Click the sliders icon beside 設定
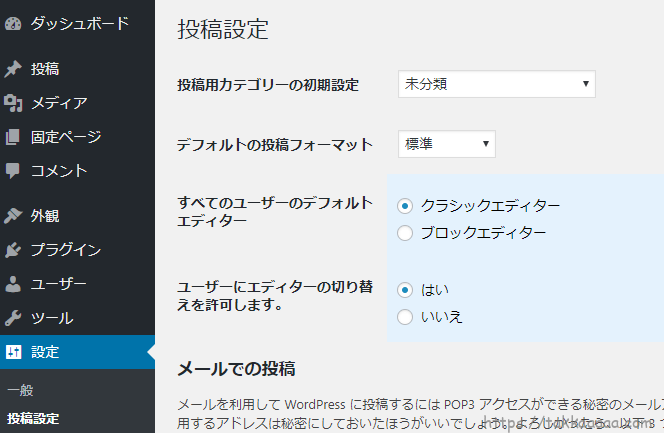Image resolution: width=664 pixels, height=433 pixels. pyautogui.click(x=14, y=352)
